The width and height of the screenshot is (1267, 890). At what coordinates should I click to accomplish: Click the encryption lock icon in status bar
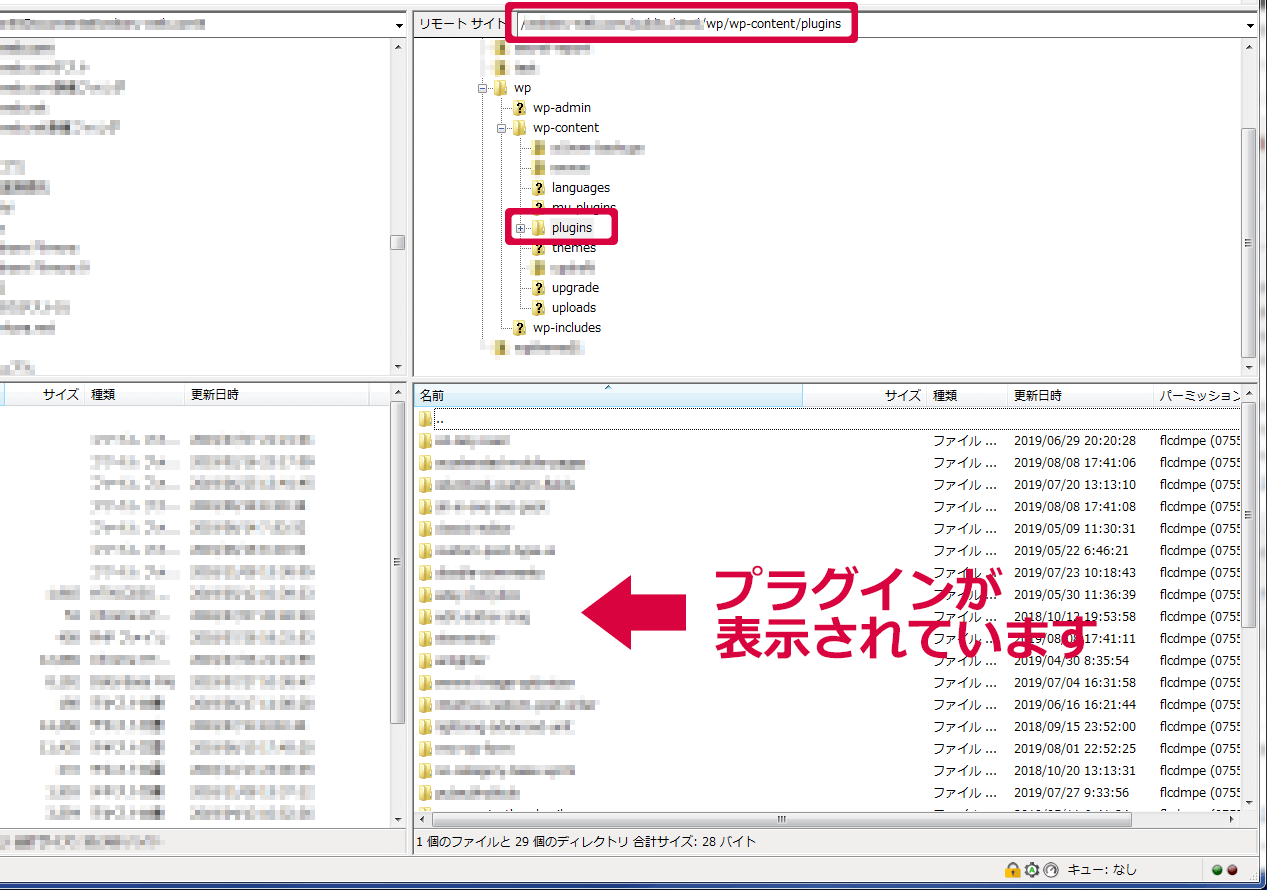pos(1012,870)
